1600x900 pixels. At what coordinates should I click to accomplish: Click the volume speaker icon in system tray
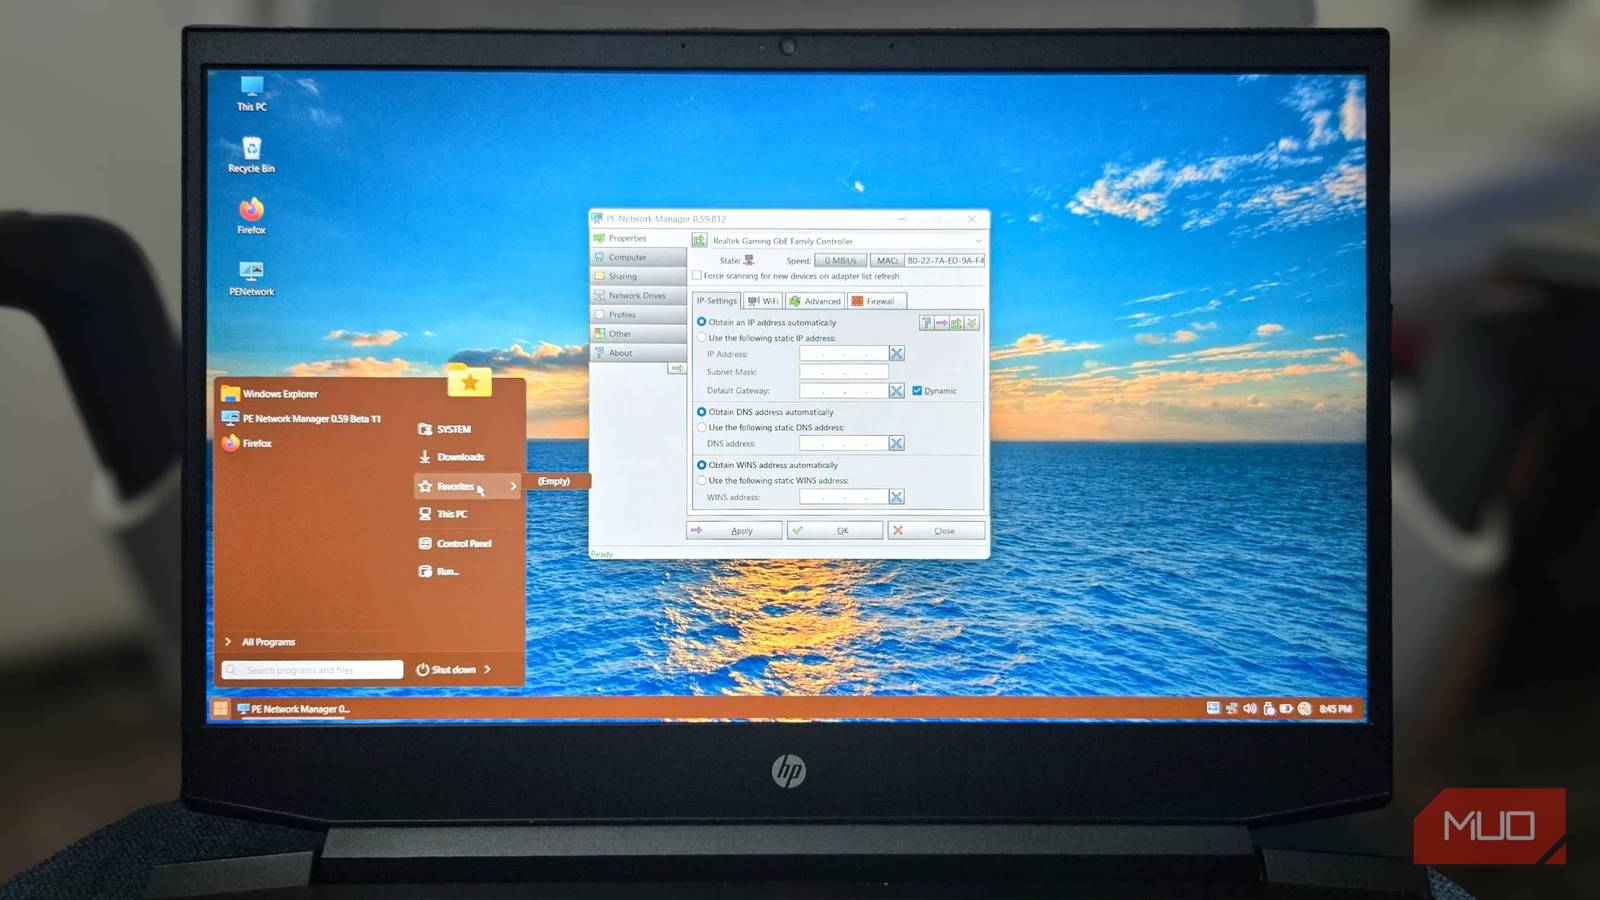point(1249,709)
